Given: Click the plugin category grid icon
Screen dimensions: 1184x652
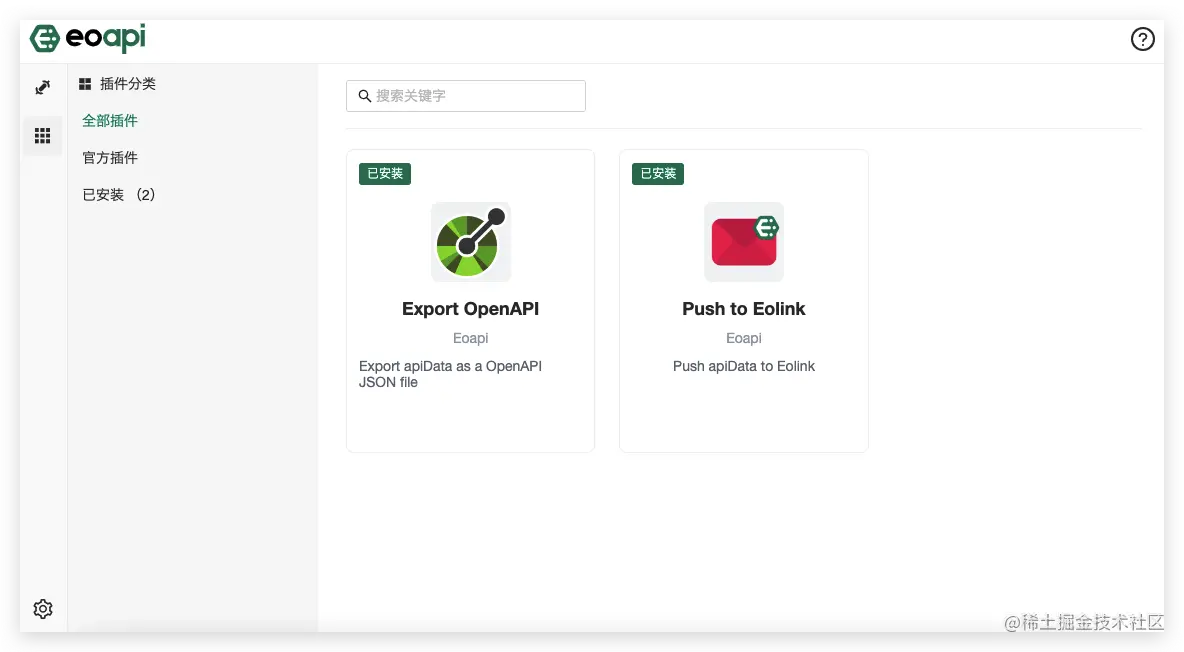Looking at the screenshot, I should pyautogui.click(x=85, y=84).
